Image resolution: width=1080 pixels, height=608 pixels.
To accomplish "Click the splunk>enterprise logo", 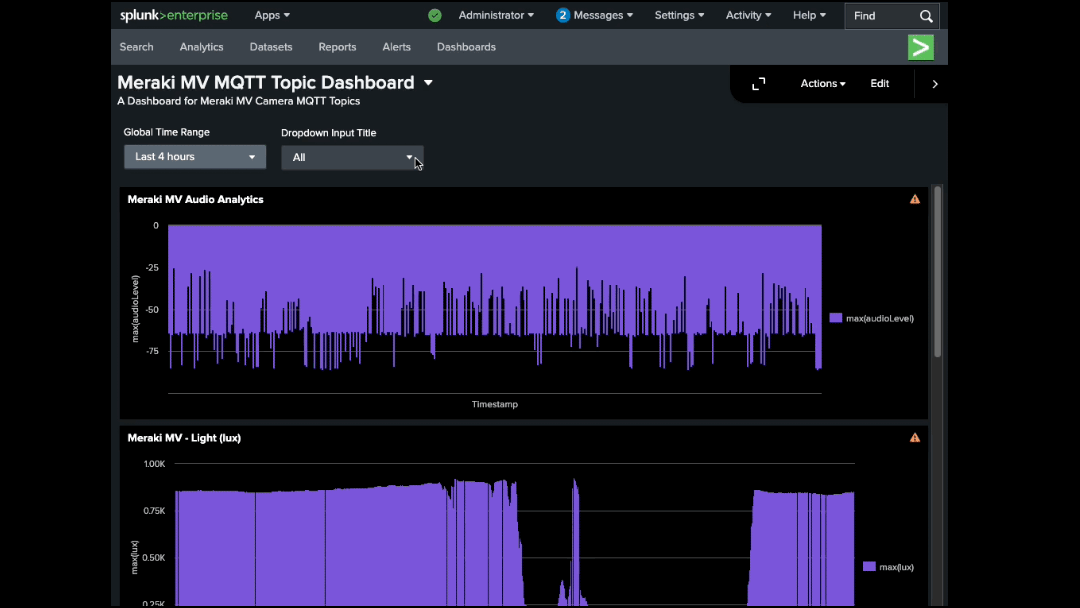I will tap(174, 15).
